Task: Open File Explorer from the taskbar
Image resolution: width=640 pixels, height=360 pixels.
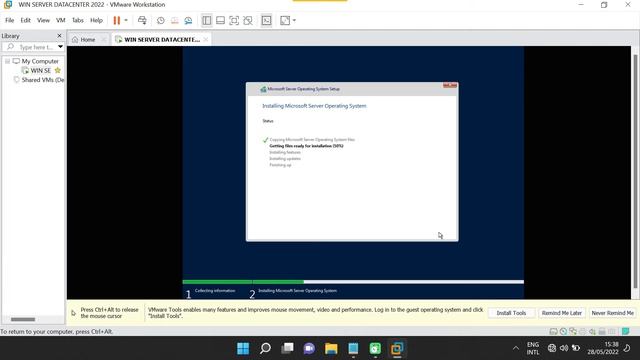Action: pos(331,348)
